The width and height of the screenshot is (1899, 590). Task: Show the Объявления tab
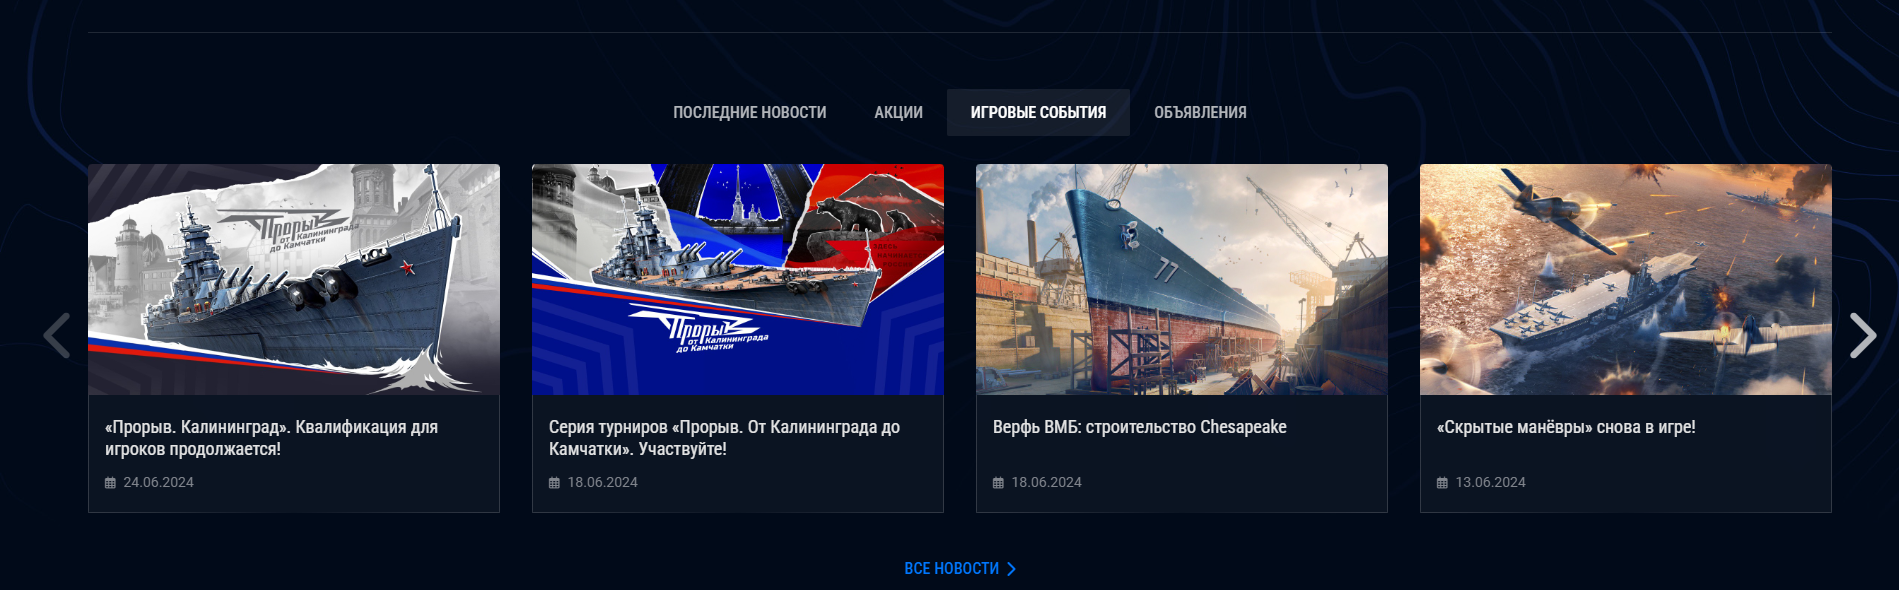tap(1200, 112)
